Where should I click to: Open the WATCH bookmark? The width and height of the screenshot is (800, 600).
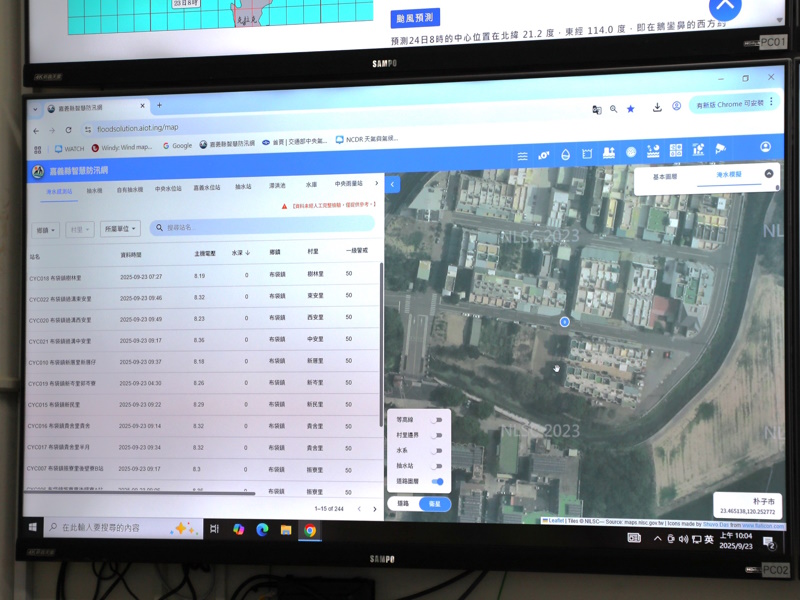(69, 149)
